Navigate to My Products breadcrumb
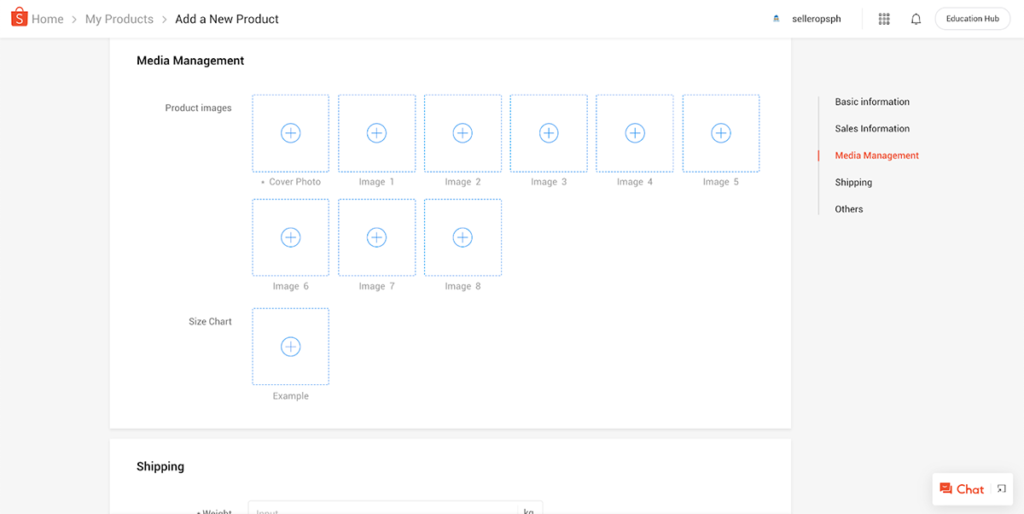 pyautogui.click(x=119, y=19)
